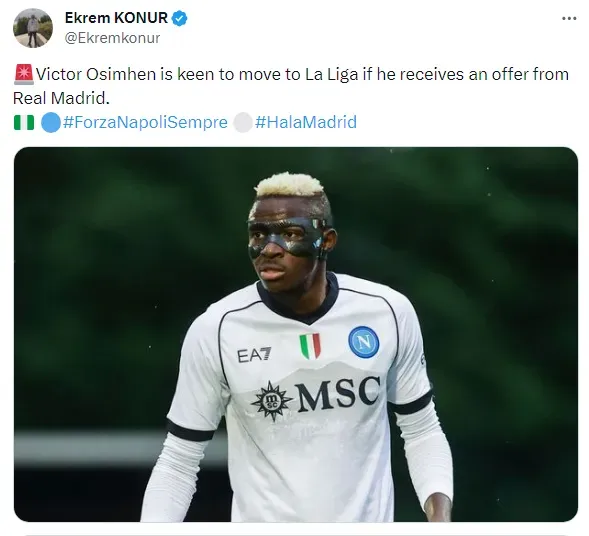Screen dimensions: 589x536
Task: Open the #ForzaNapoliSempre hashtag
Action: [145, 122]
